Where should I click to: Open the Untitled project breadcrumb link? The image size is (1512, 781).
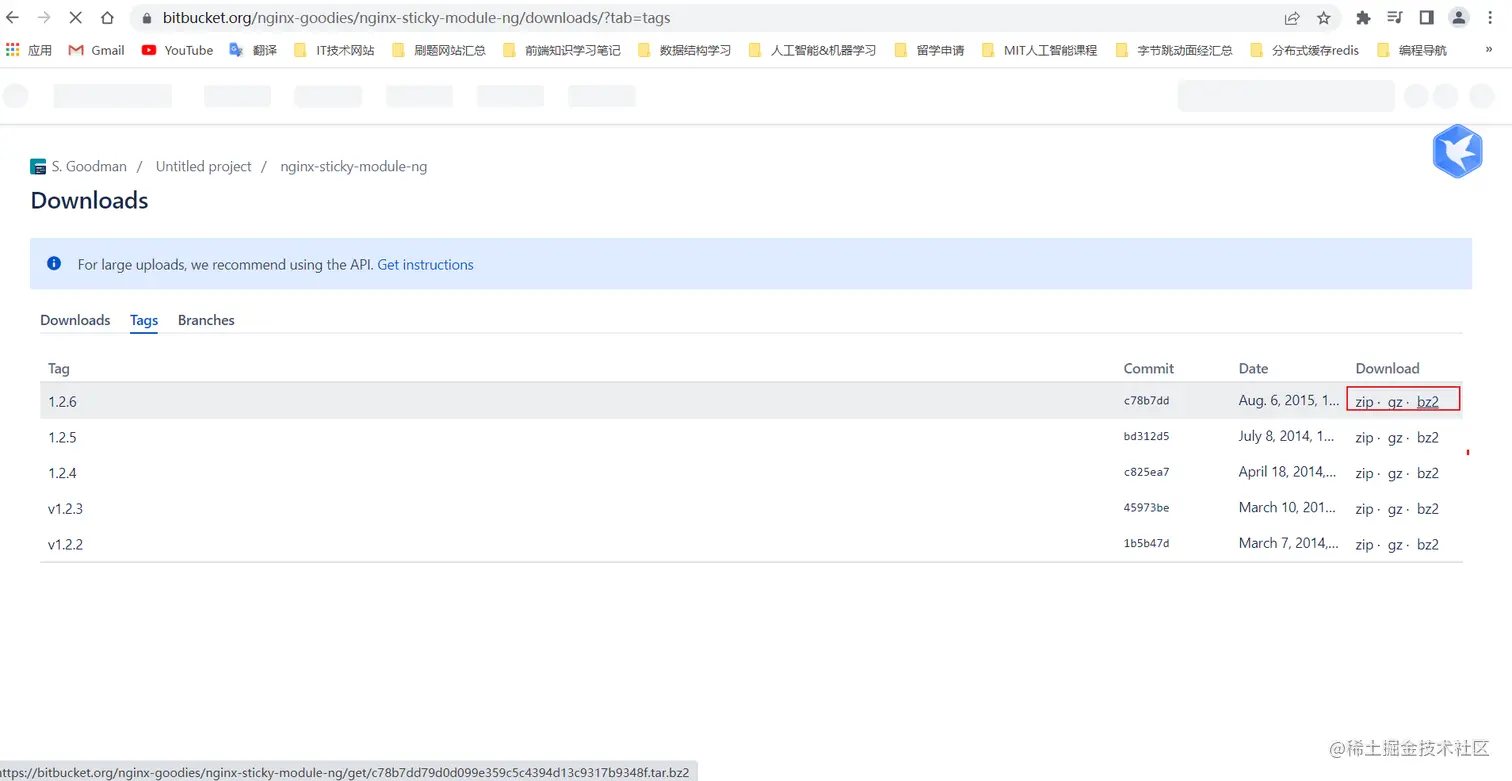pos(204,167)
